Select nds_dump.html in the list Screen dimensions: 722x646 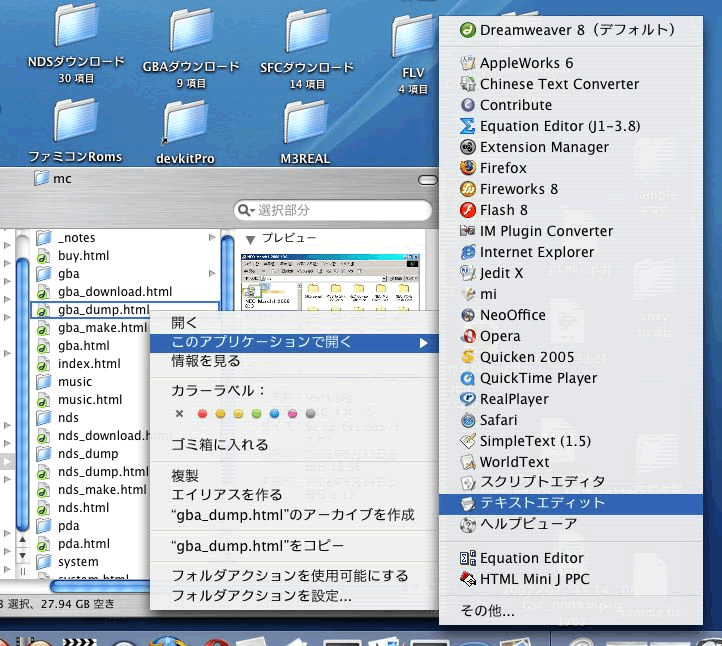[x=92, y=471]
